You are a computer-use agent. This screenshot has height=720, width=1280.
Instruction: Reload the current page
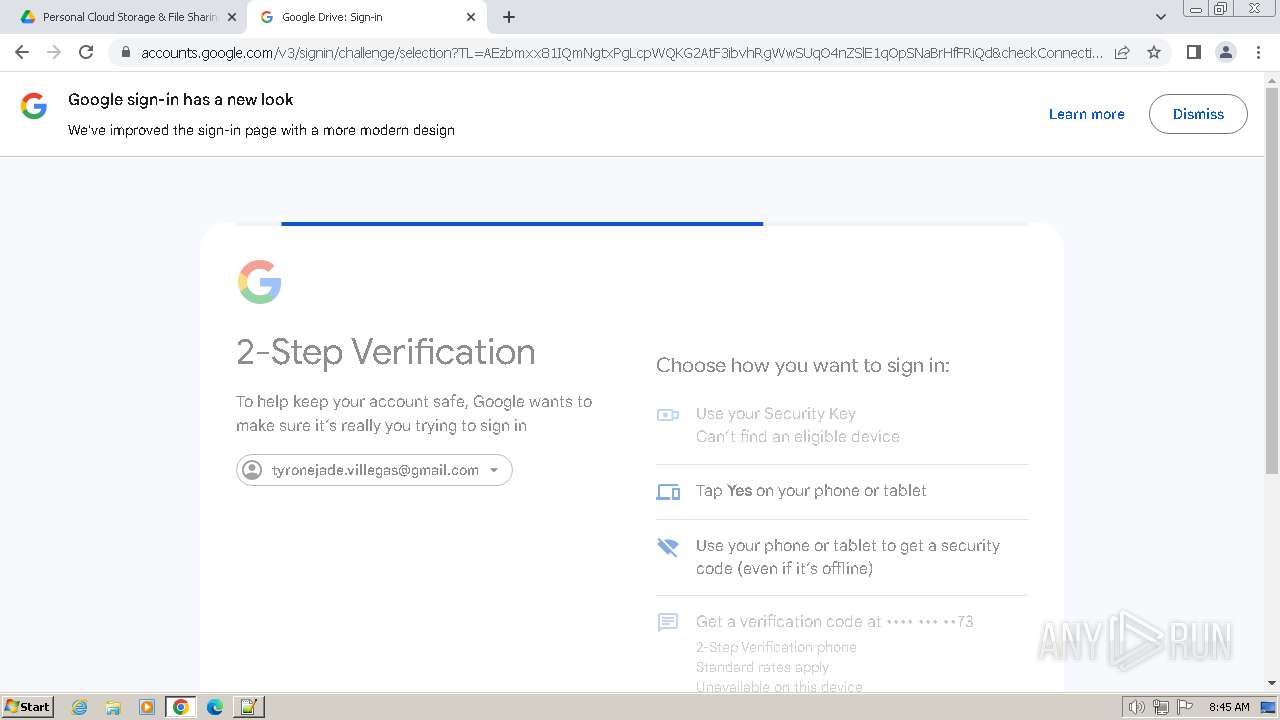click(86, 52)
